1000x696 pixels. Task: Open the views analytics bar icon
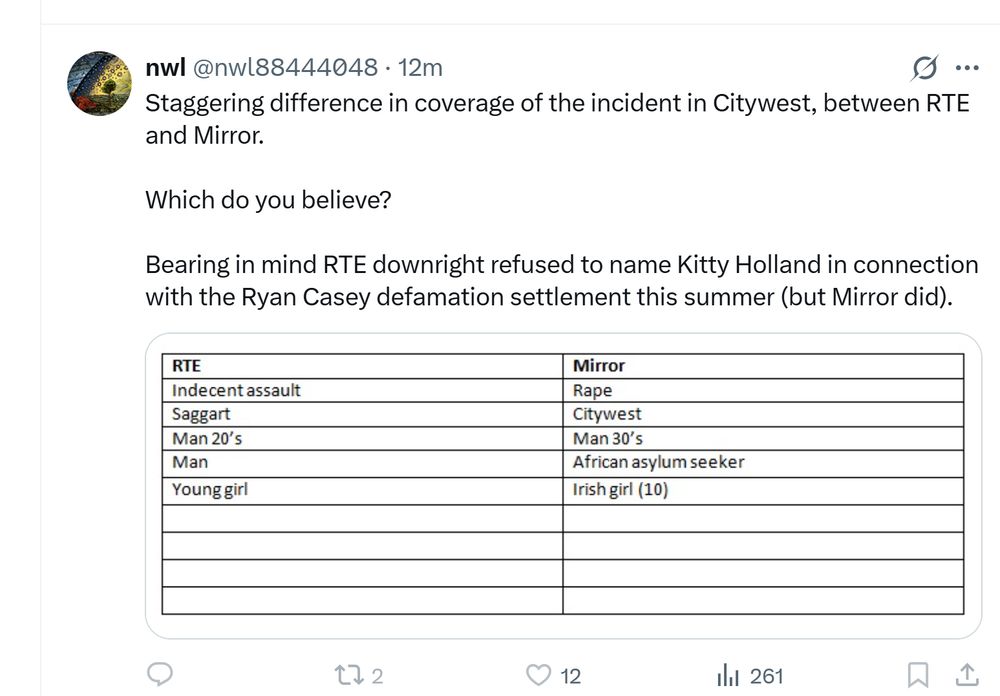point(728,676)
